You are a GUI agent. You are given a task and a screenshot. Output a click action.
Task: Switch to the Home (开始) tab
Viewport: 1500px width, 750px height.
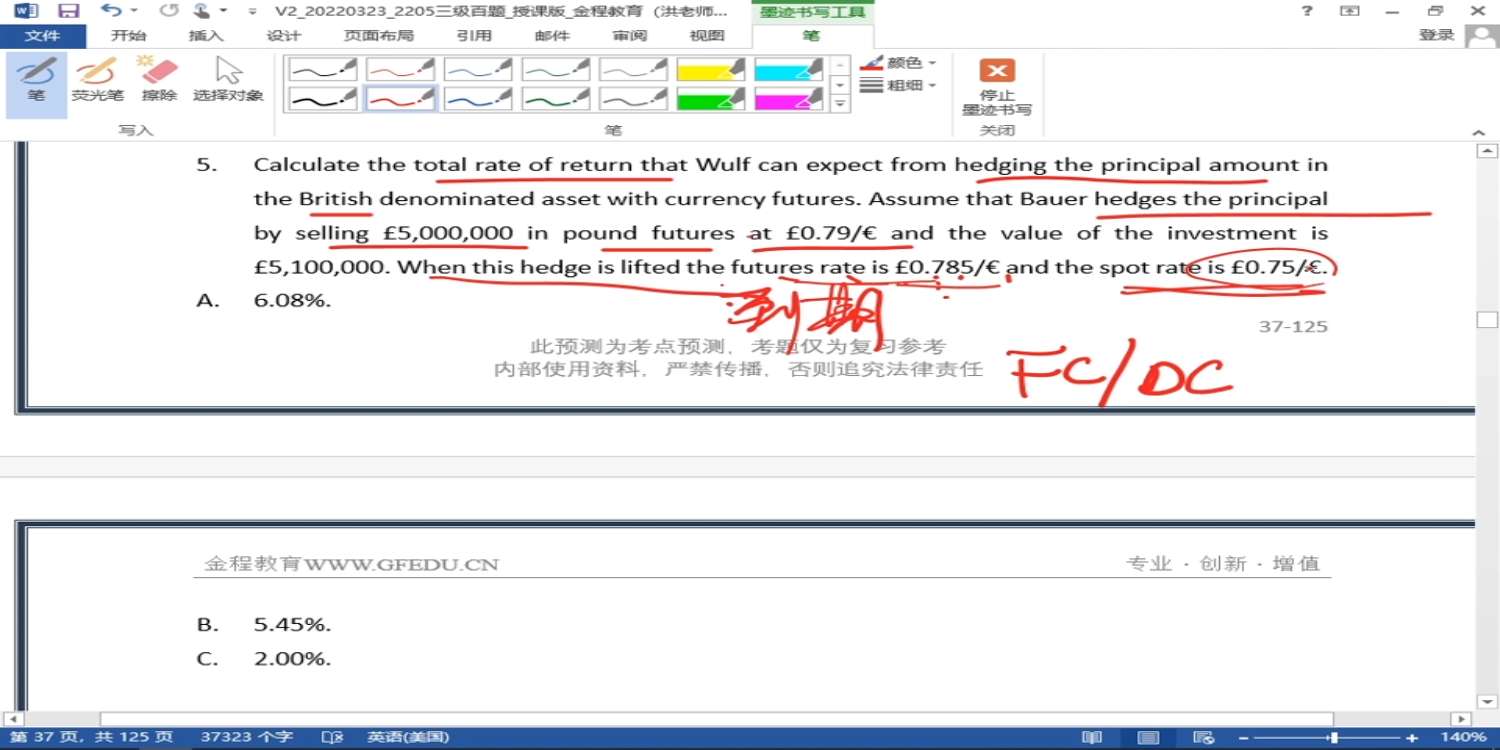(128, 36)
